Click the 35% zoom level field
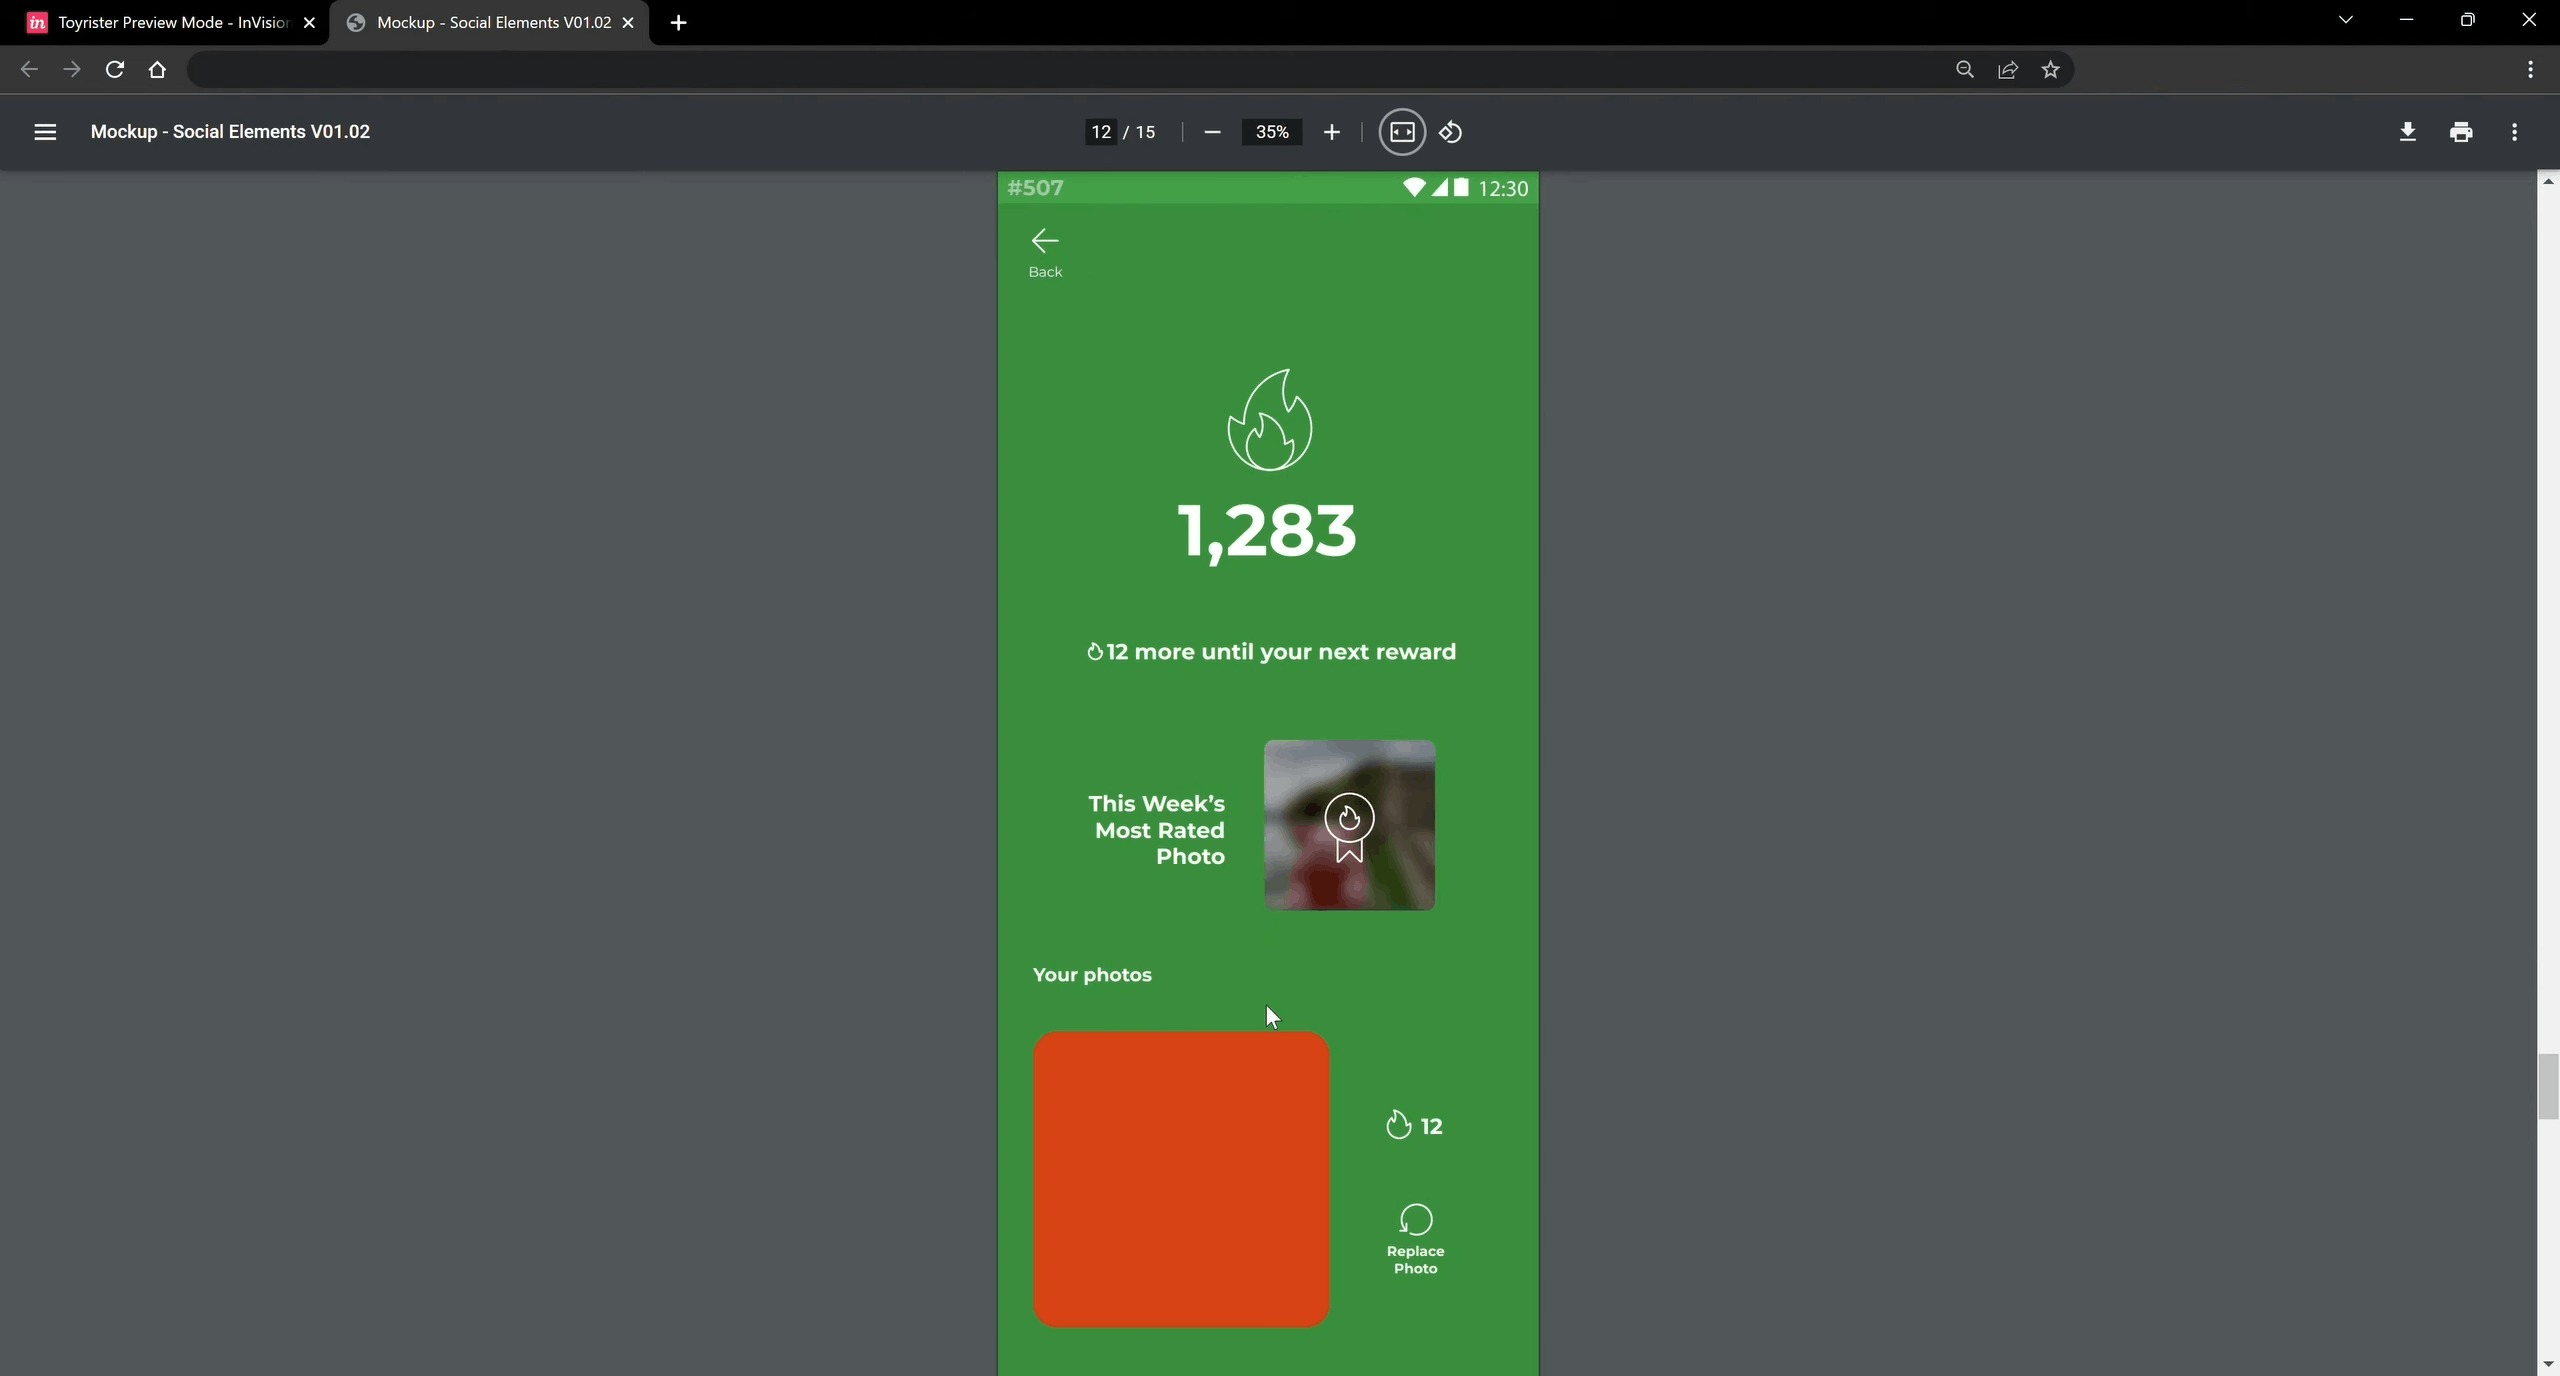Image resolution: width=2560 pixels, height=1376 pixels. click(x=1272, y=132)
